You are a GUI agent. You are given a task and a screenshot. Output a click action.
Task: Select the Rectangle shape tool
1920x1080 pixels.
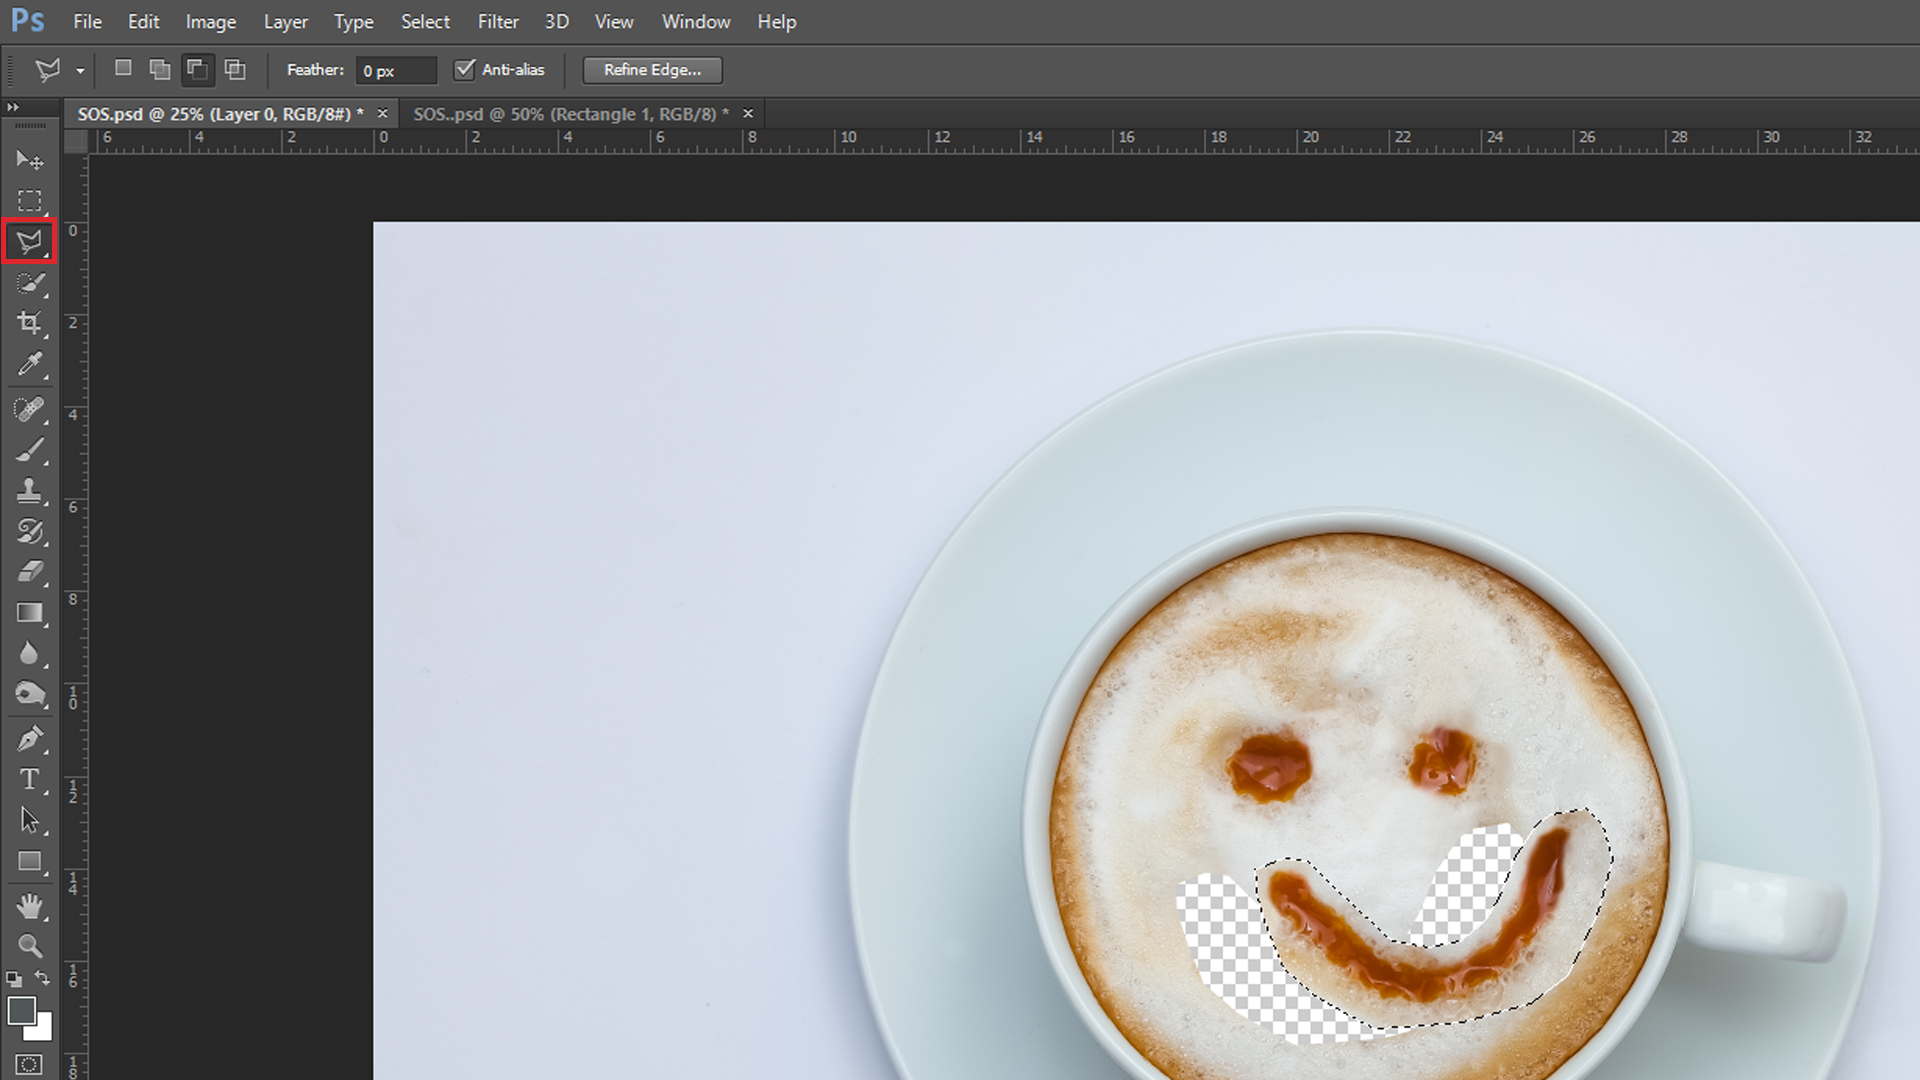click(x=29, y=861)
